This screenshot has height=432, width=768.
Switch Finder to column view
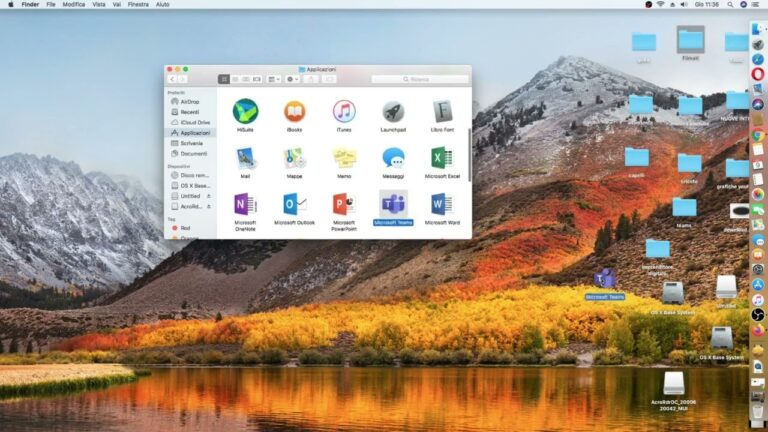point(246,79)
